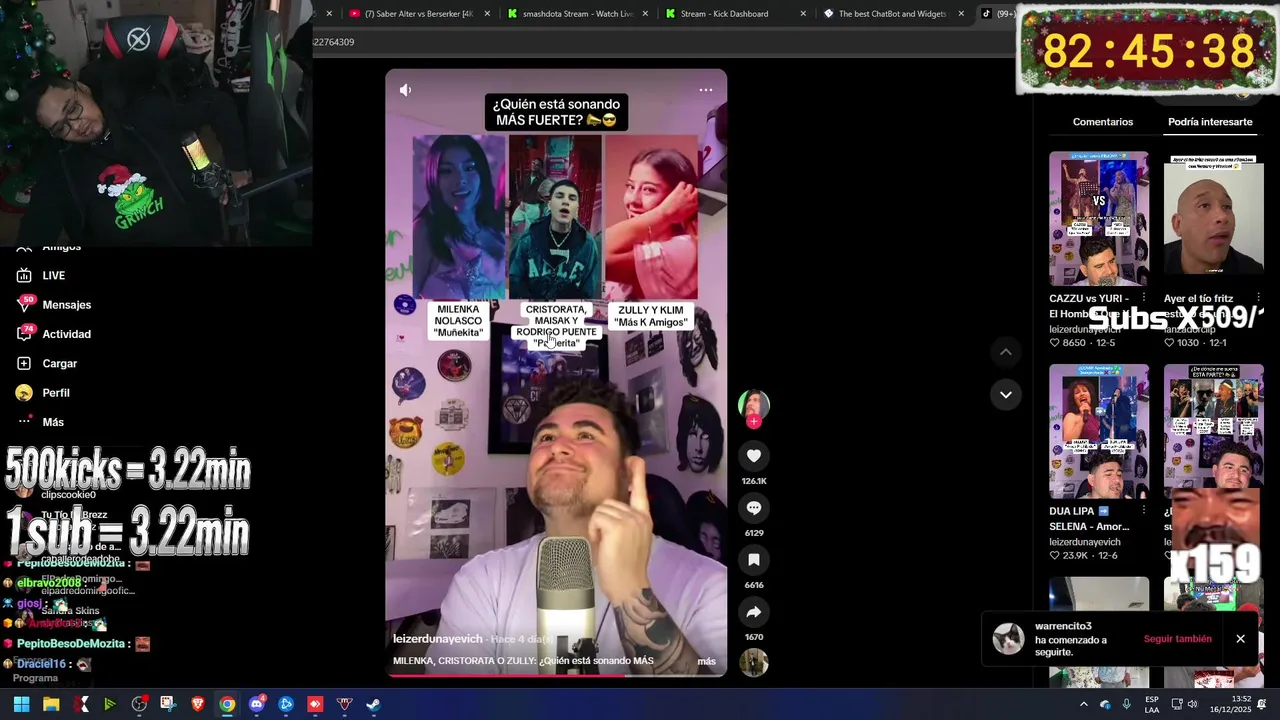This screenshot has width=1280, height=720.
Task: Like the video with the heart icon
Action: coord(754,456)
